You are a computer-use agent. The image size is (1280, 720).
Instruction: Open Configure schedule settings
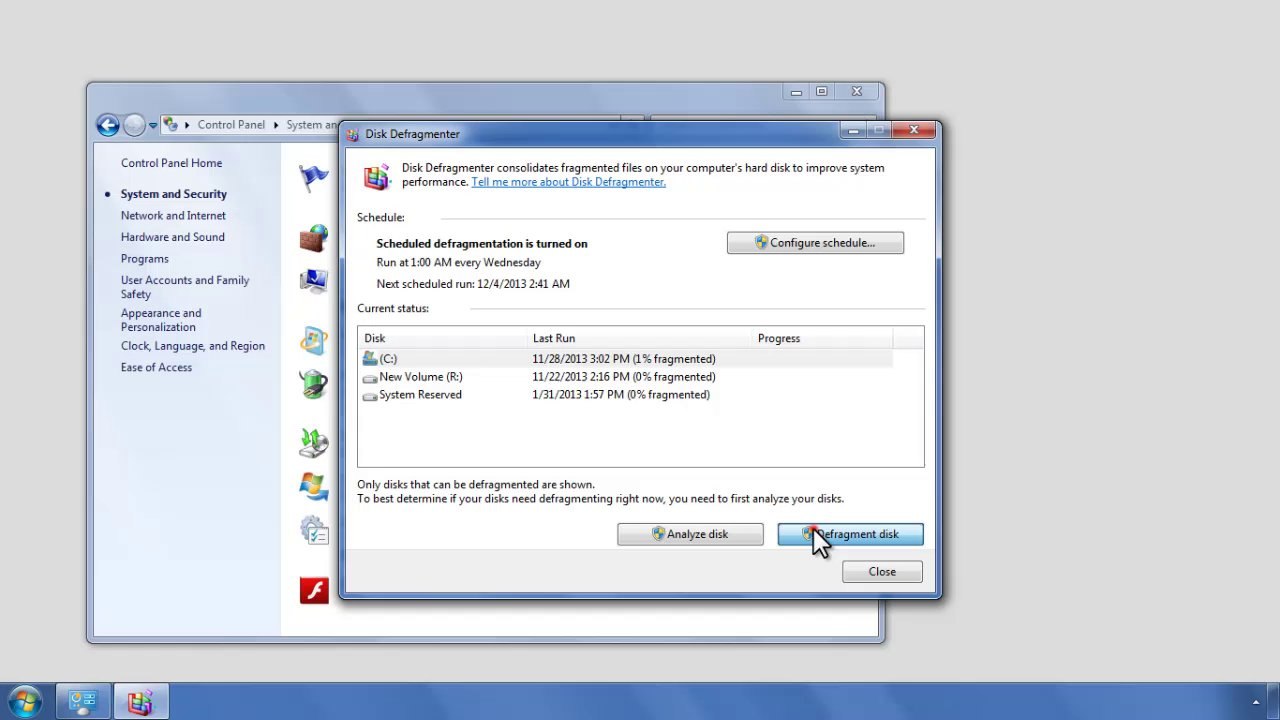815,243
